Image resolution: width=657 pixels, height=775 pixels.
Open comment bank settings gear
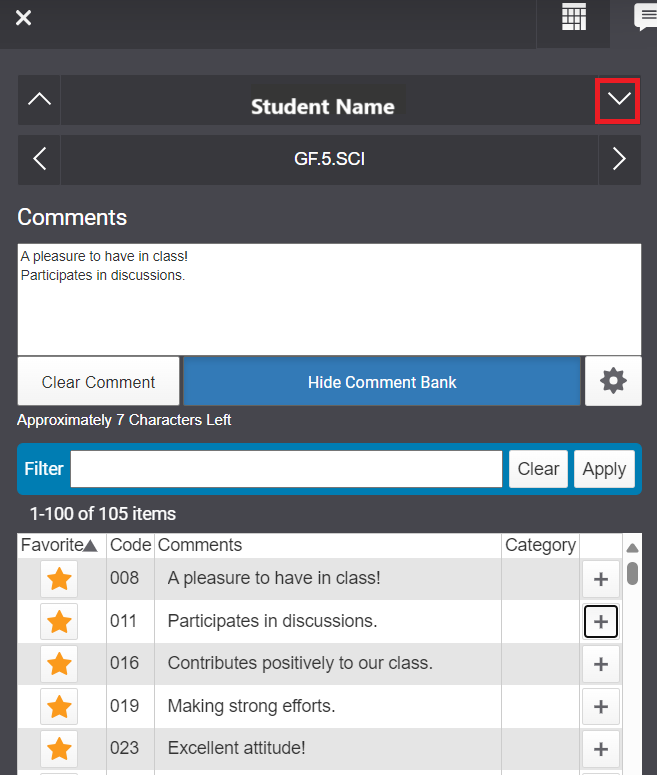coord(613,381)
